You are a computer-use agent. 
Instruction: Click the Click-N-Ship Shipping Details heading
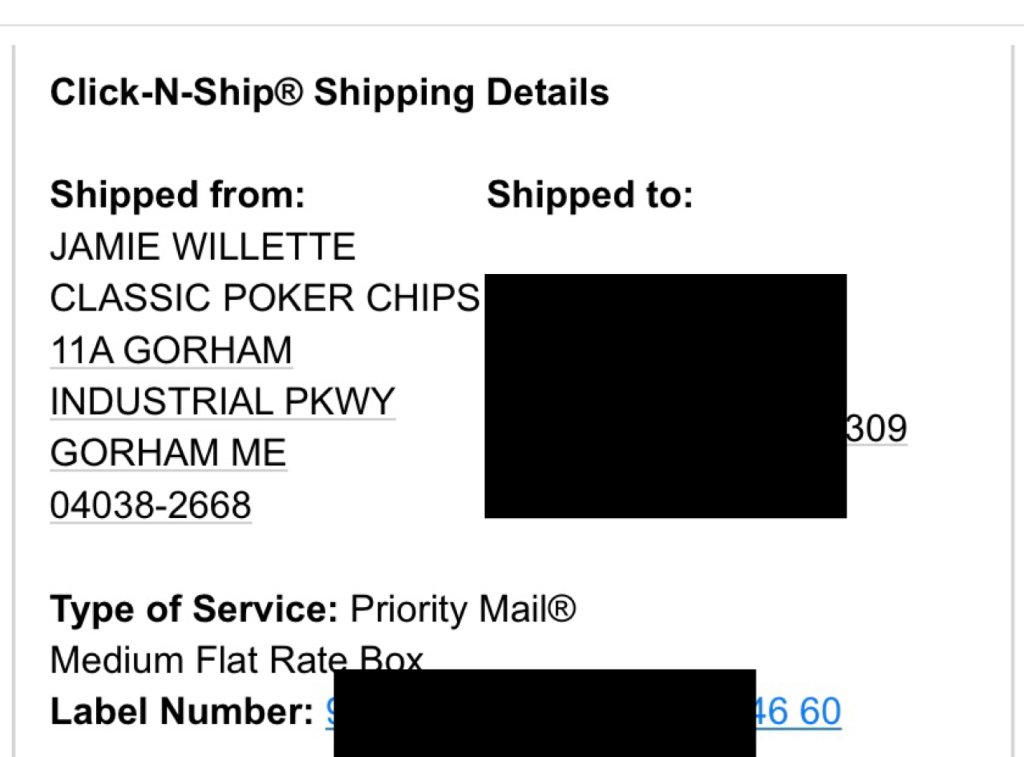click(329, 93)
